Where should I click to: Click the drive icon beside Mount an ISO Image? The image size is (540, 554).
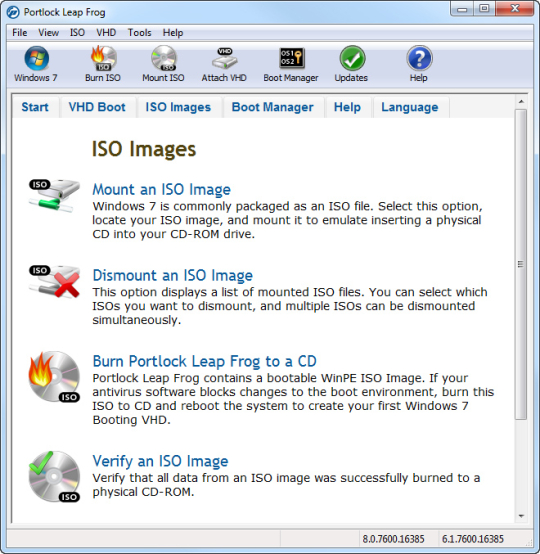click(54, 195)
